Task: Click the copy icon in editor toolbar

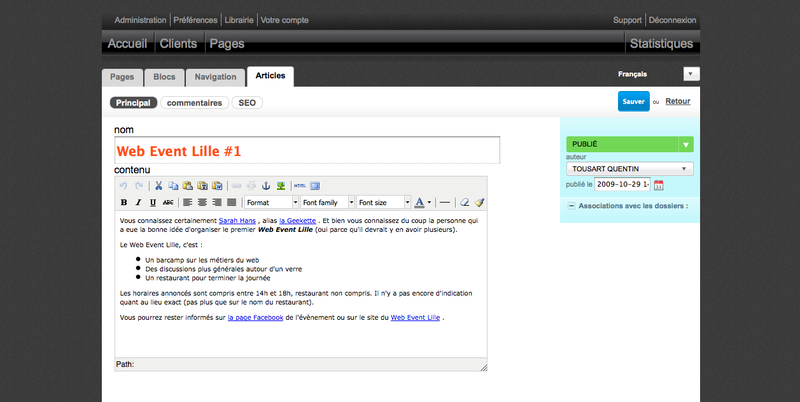Action: (173, 186)
